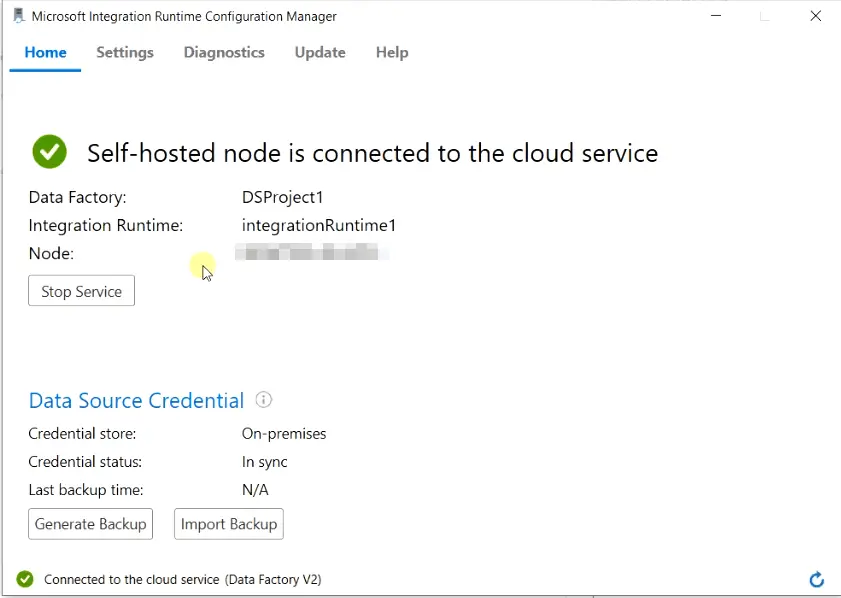841x598 pixels.
Task: Click the window title text
Action: click(x=184, y=17)
